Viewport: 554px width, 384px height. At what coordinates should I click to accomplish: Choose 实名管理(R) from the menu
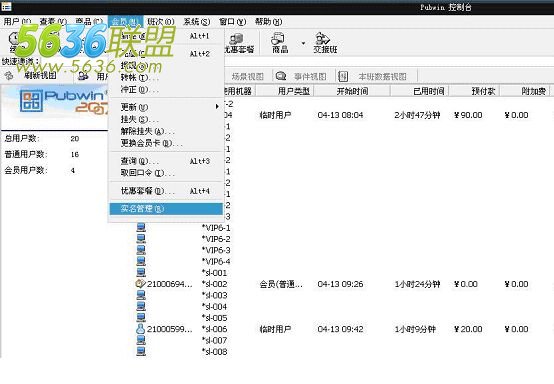pos(166,209)
